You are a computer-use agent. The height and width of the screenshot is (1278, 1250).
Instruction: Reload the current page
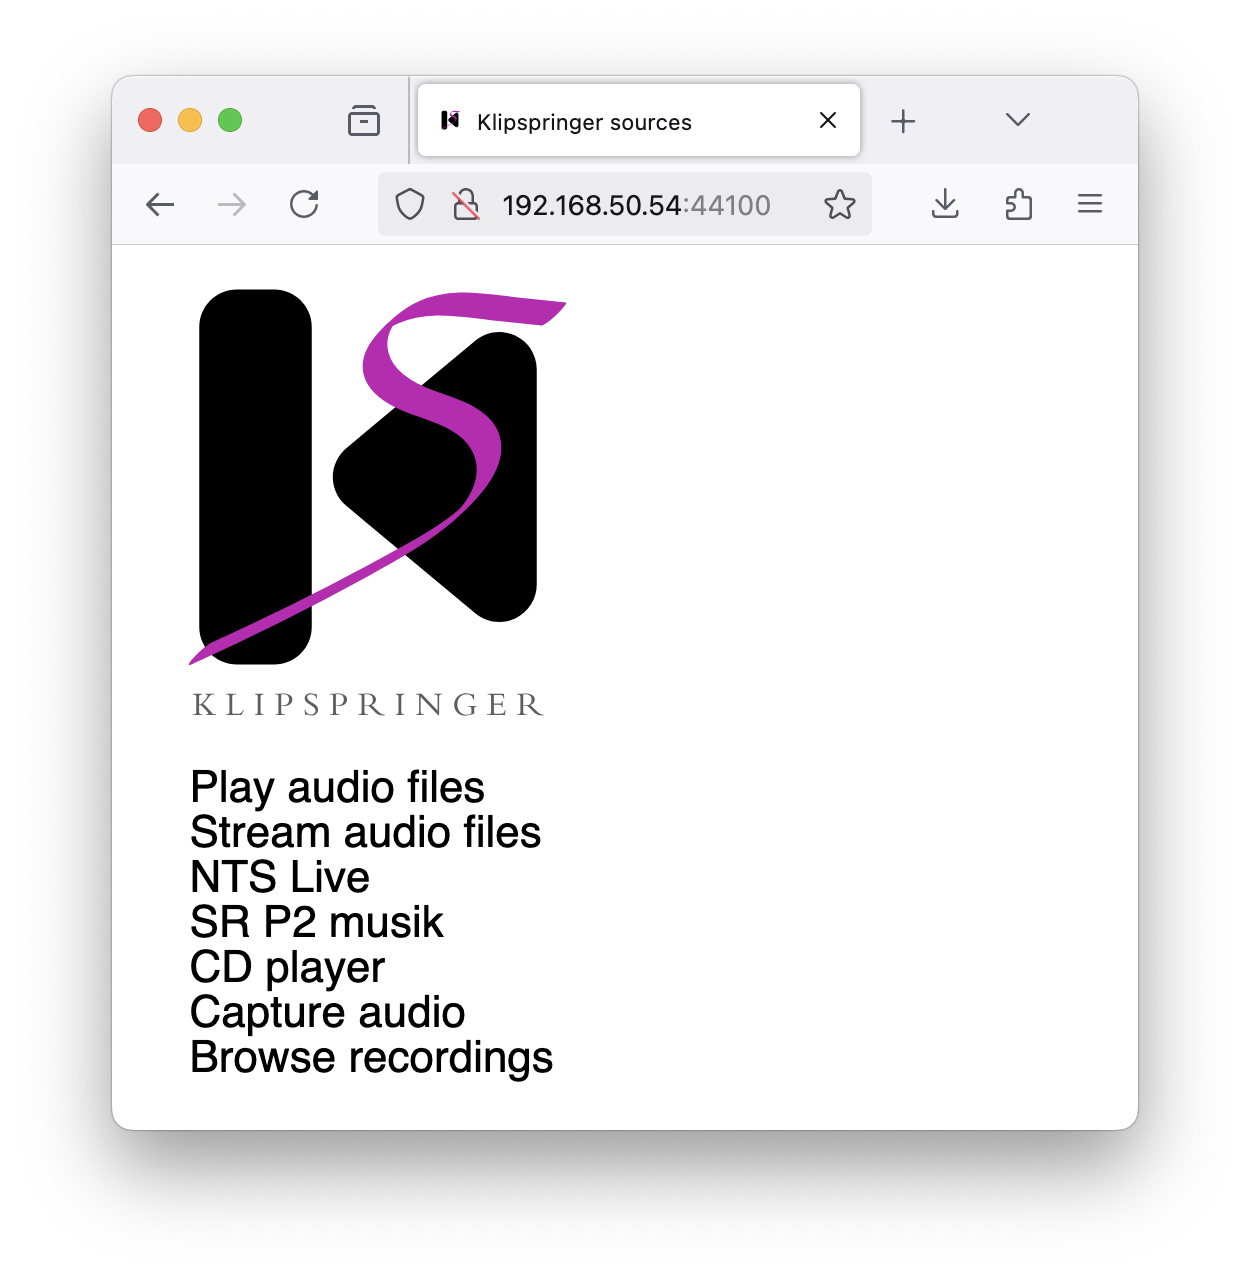tap(304, 205)
